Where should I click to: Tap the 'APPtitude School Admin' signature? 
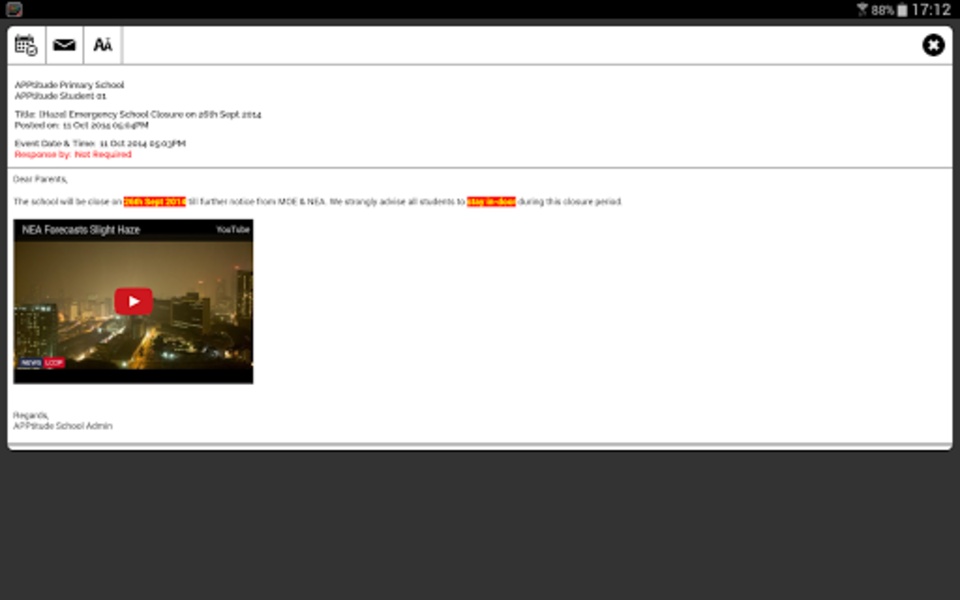point(63,426)
